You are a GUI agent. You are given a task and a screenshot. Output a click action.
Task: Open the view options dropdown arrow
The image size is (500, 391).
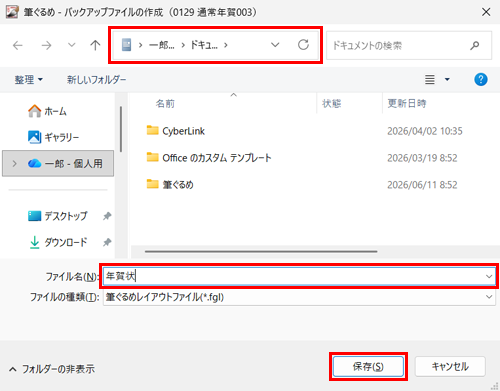(447, 79)
